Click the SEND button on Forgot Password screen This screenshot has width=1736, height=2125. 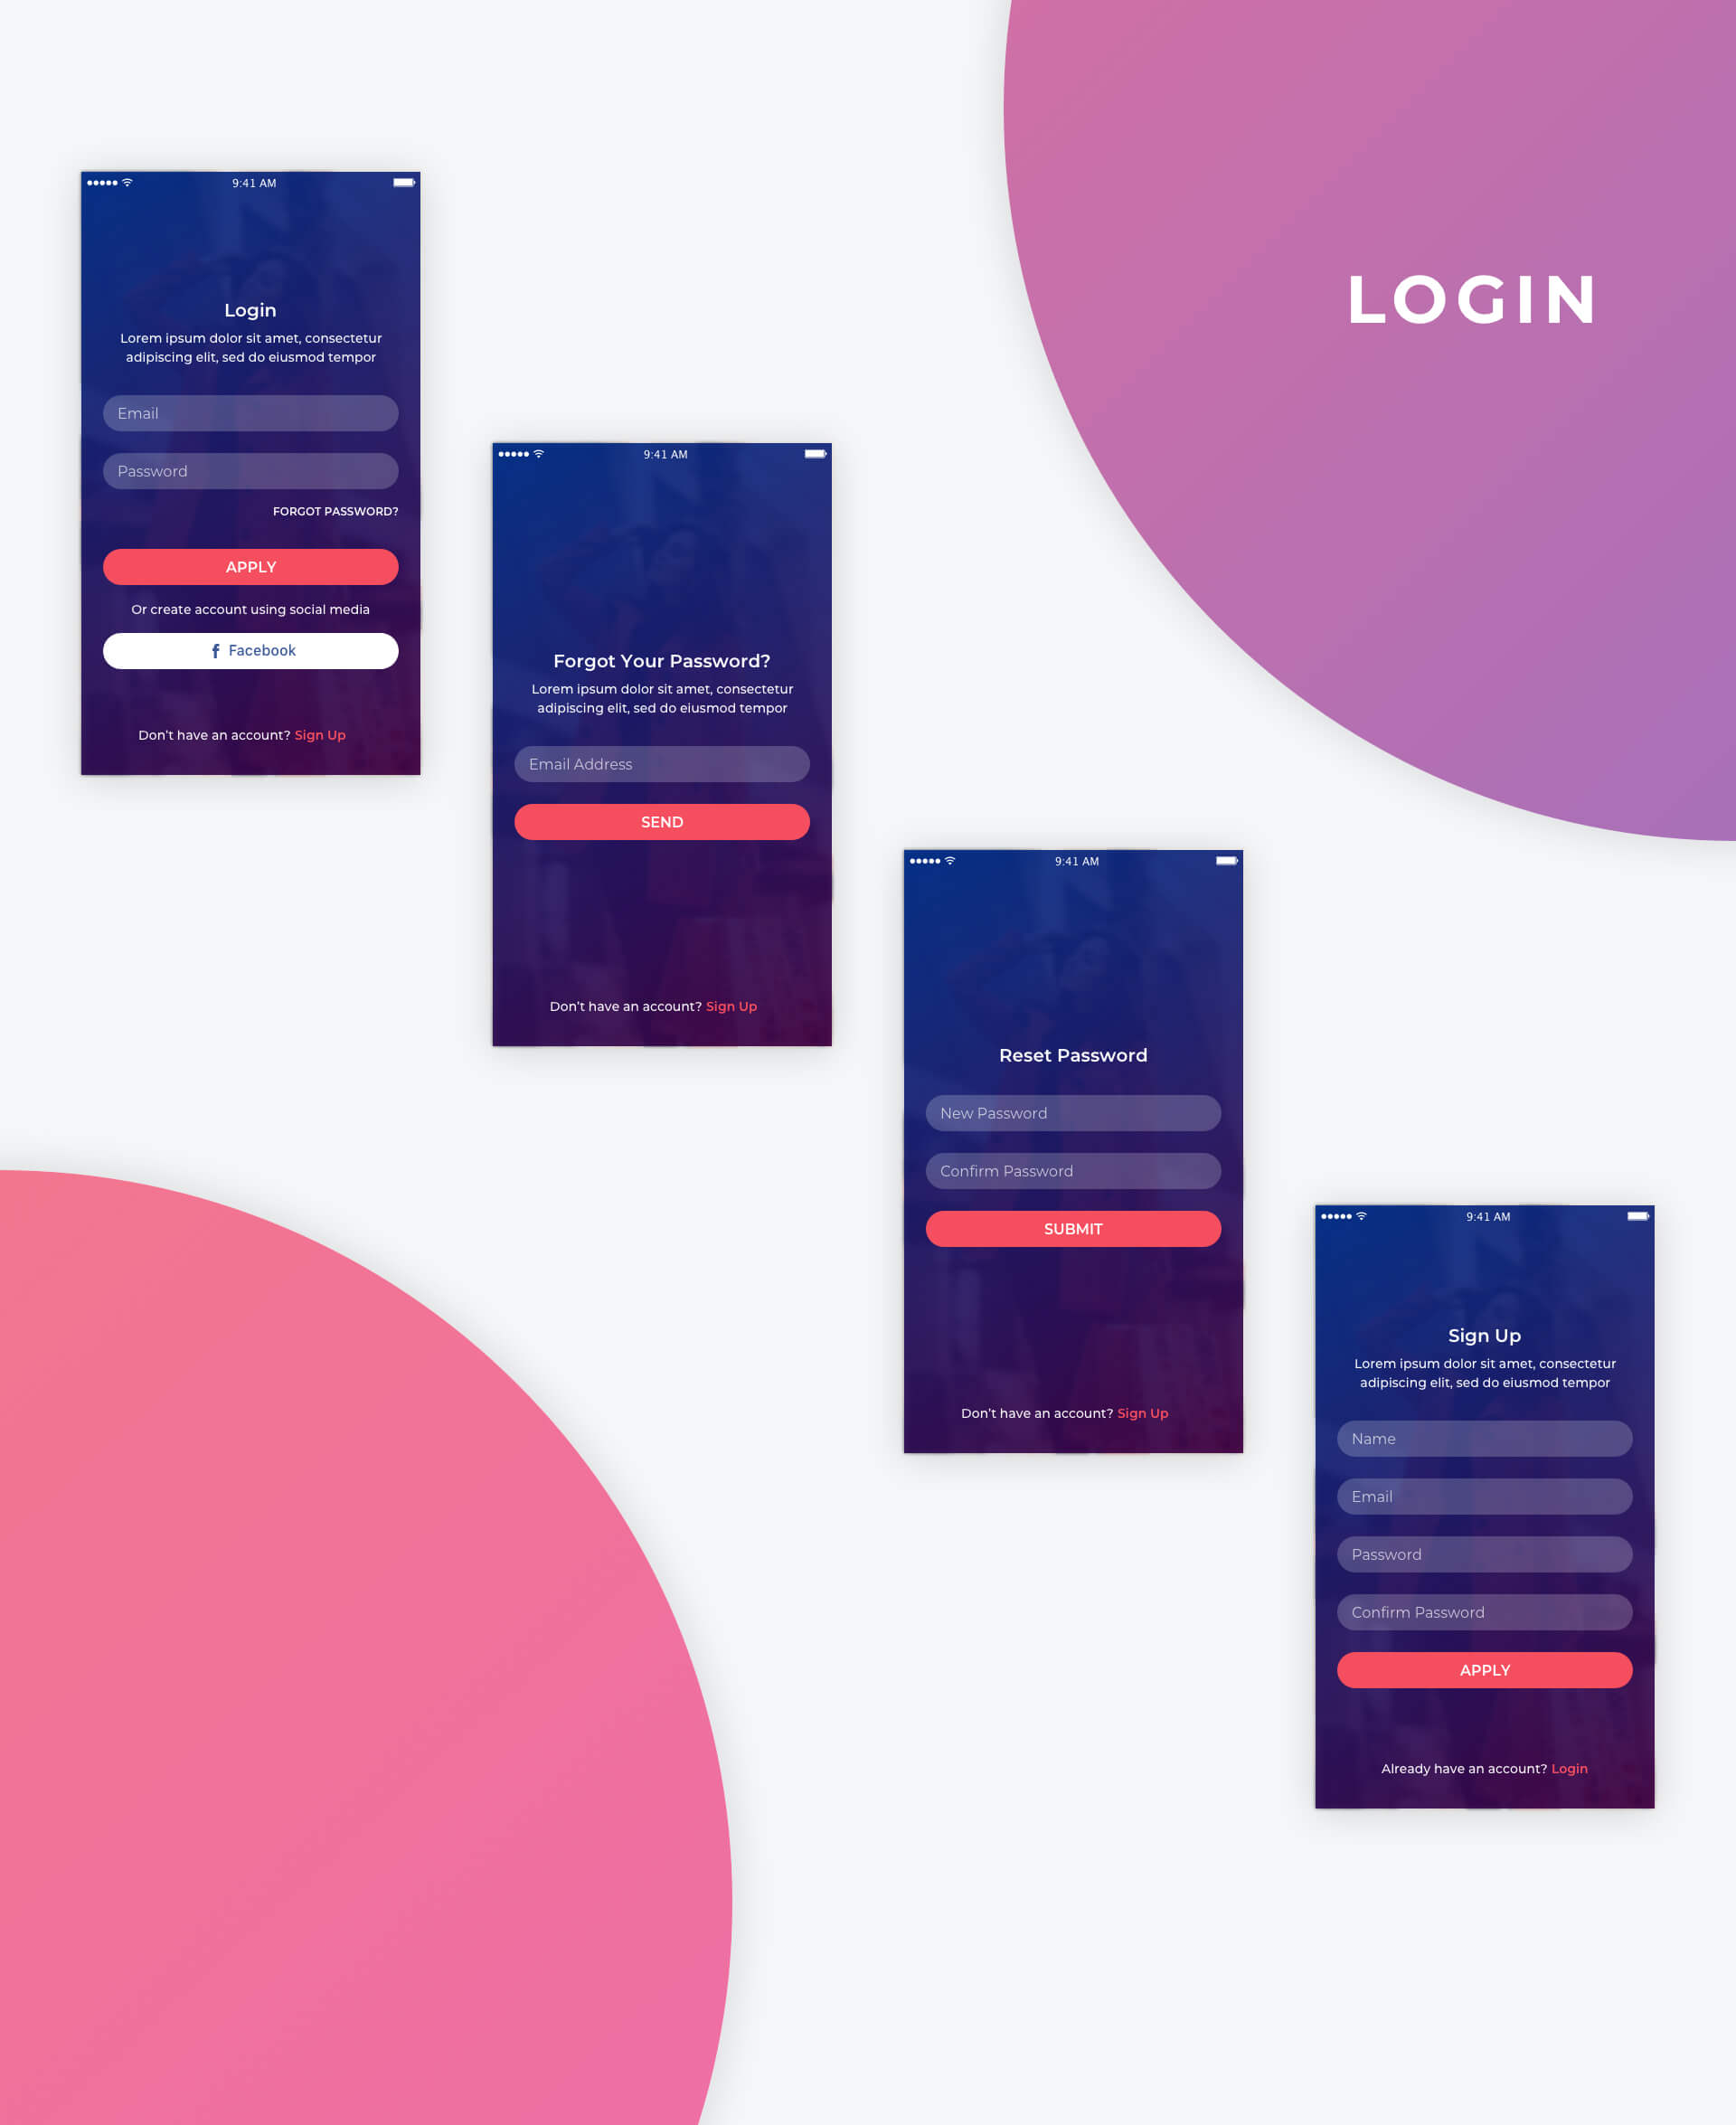pos(662,819)
